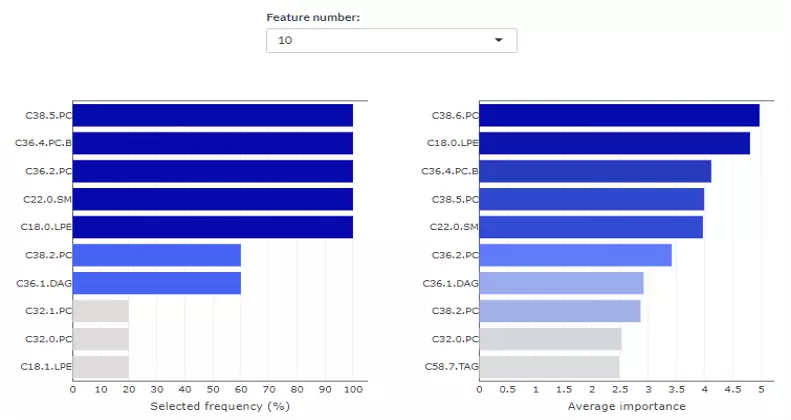Select the C38.2.PC selected frequency bar
The image size is (791, 420).
pyautogui.click(x=156, y=255)
